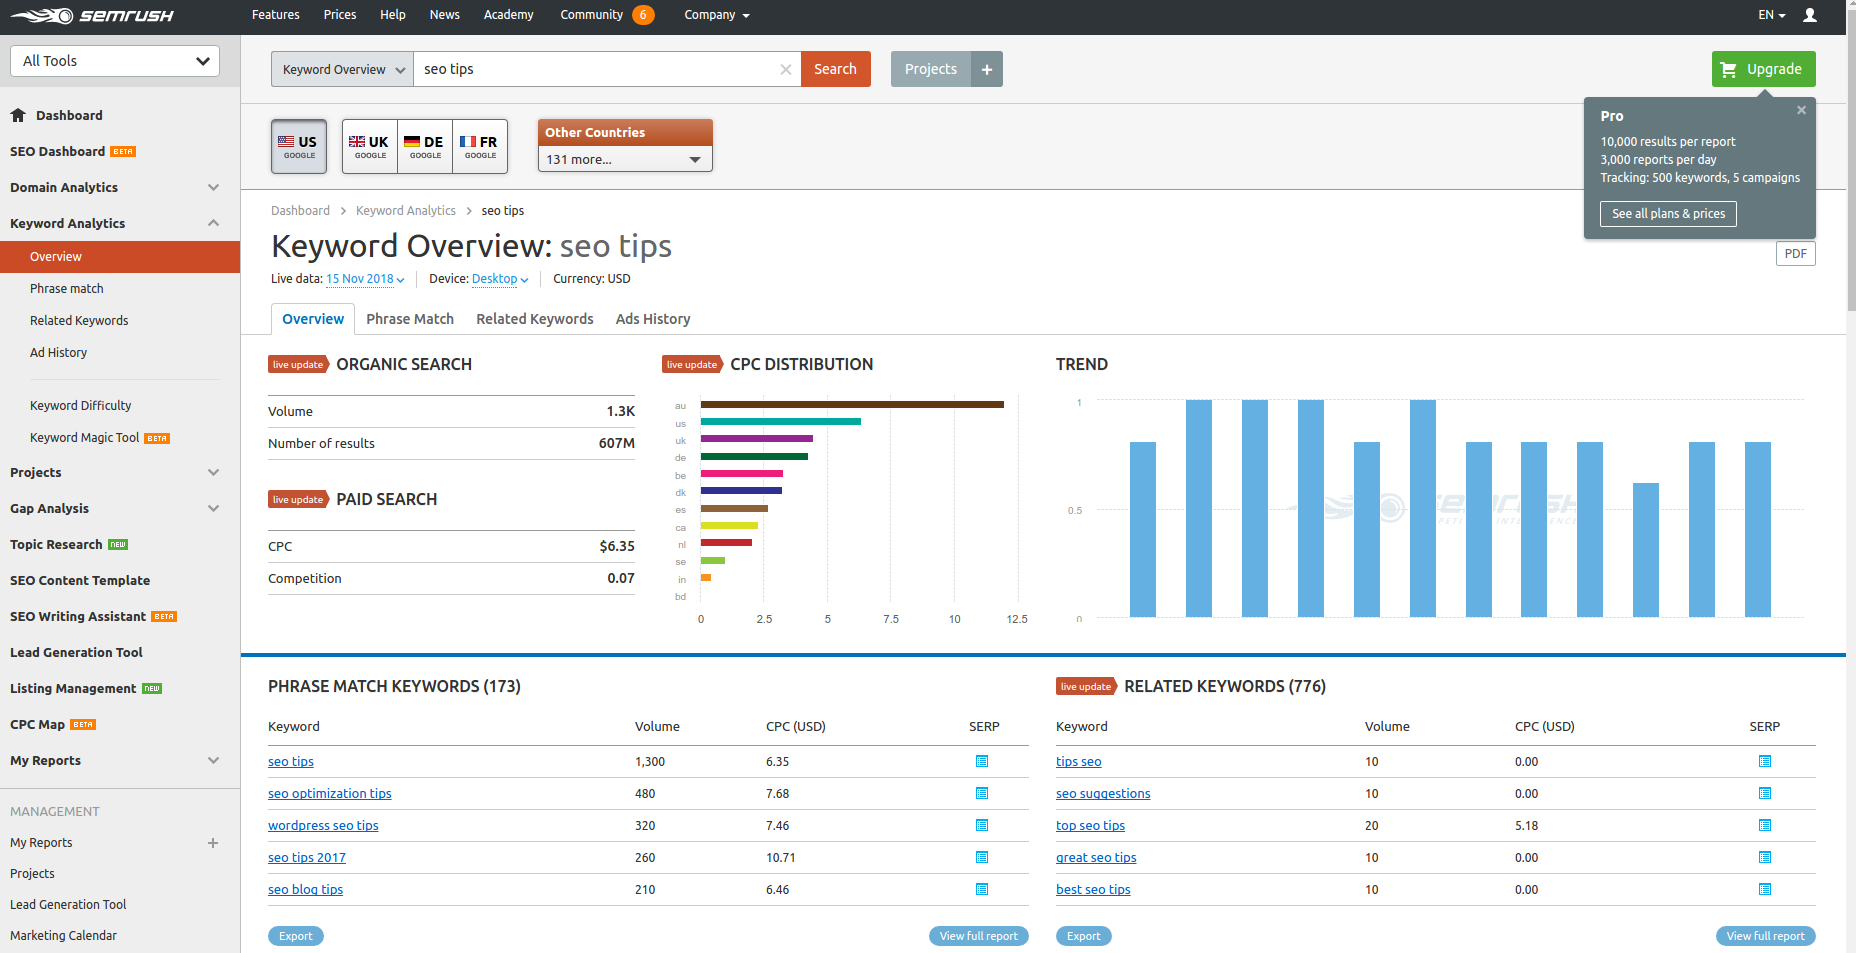The image size is (1856, 953).
Task: Click the green Upgrade button
Action: (x=1763, y=69)
